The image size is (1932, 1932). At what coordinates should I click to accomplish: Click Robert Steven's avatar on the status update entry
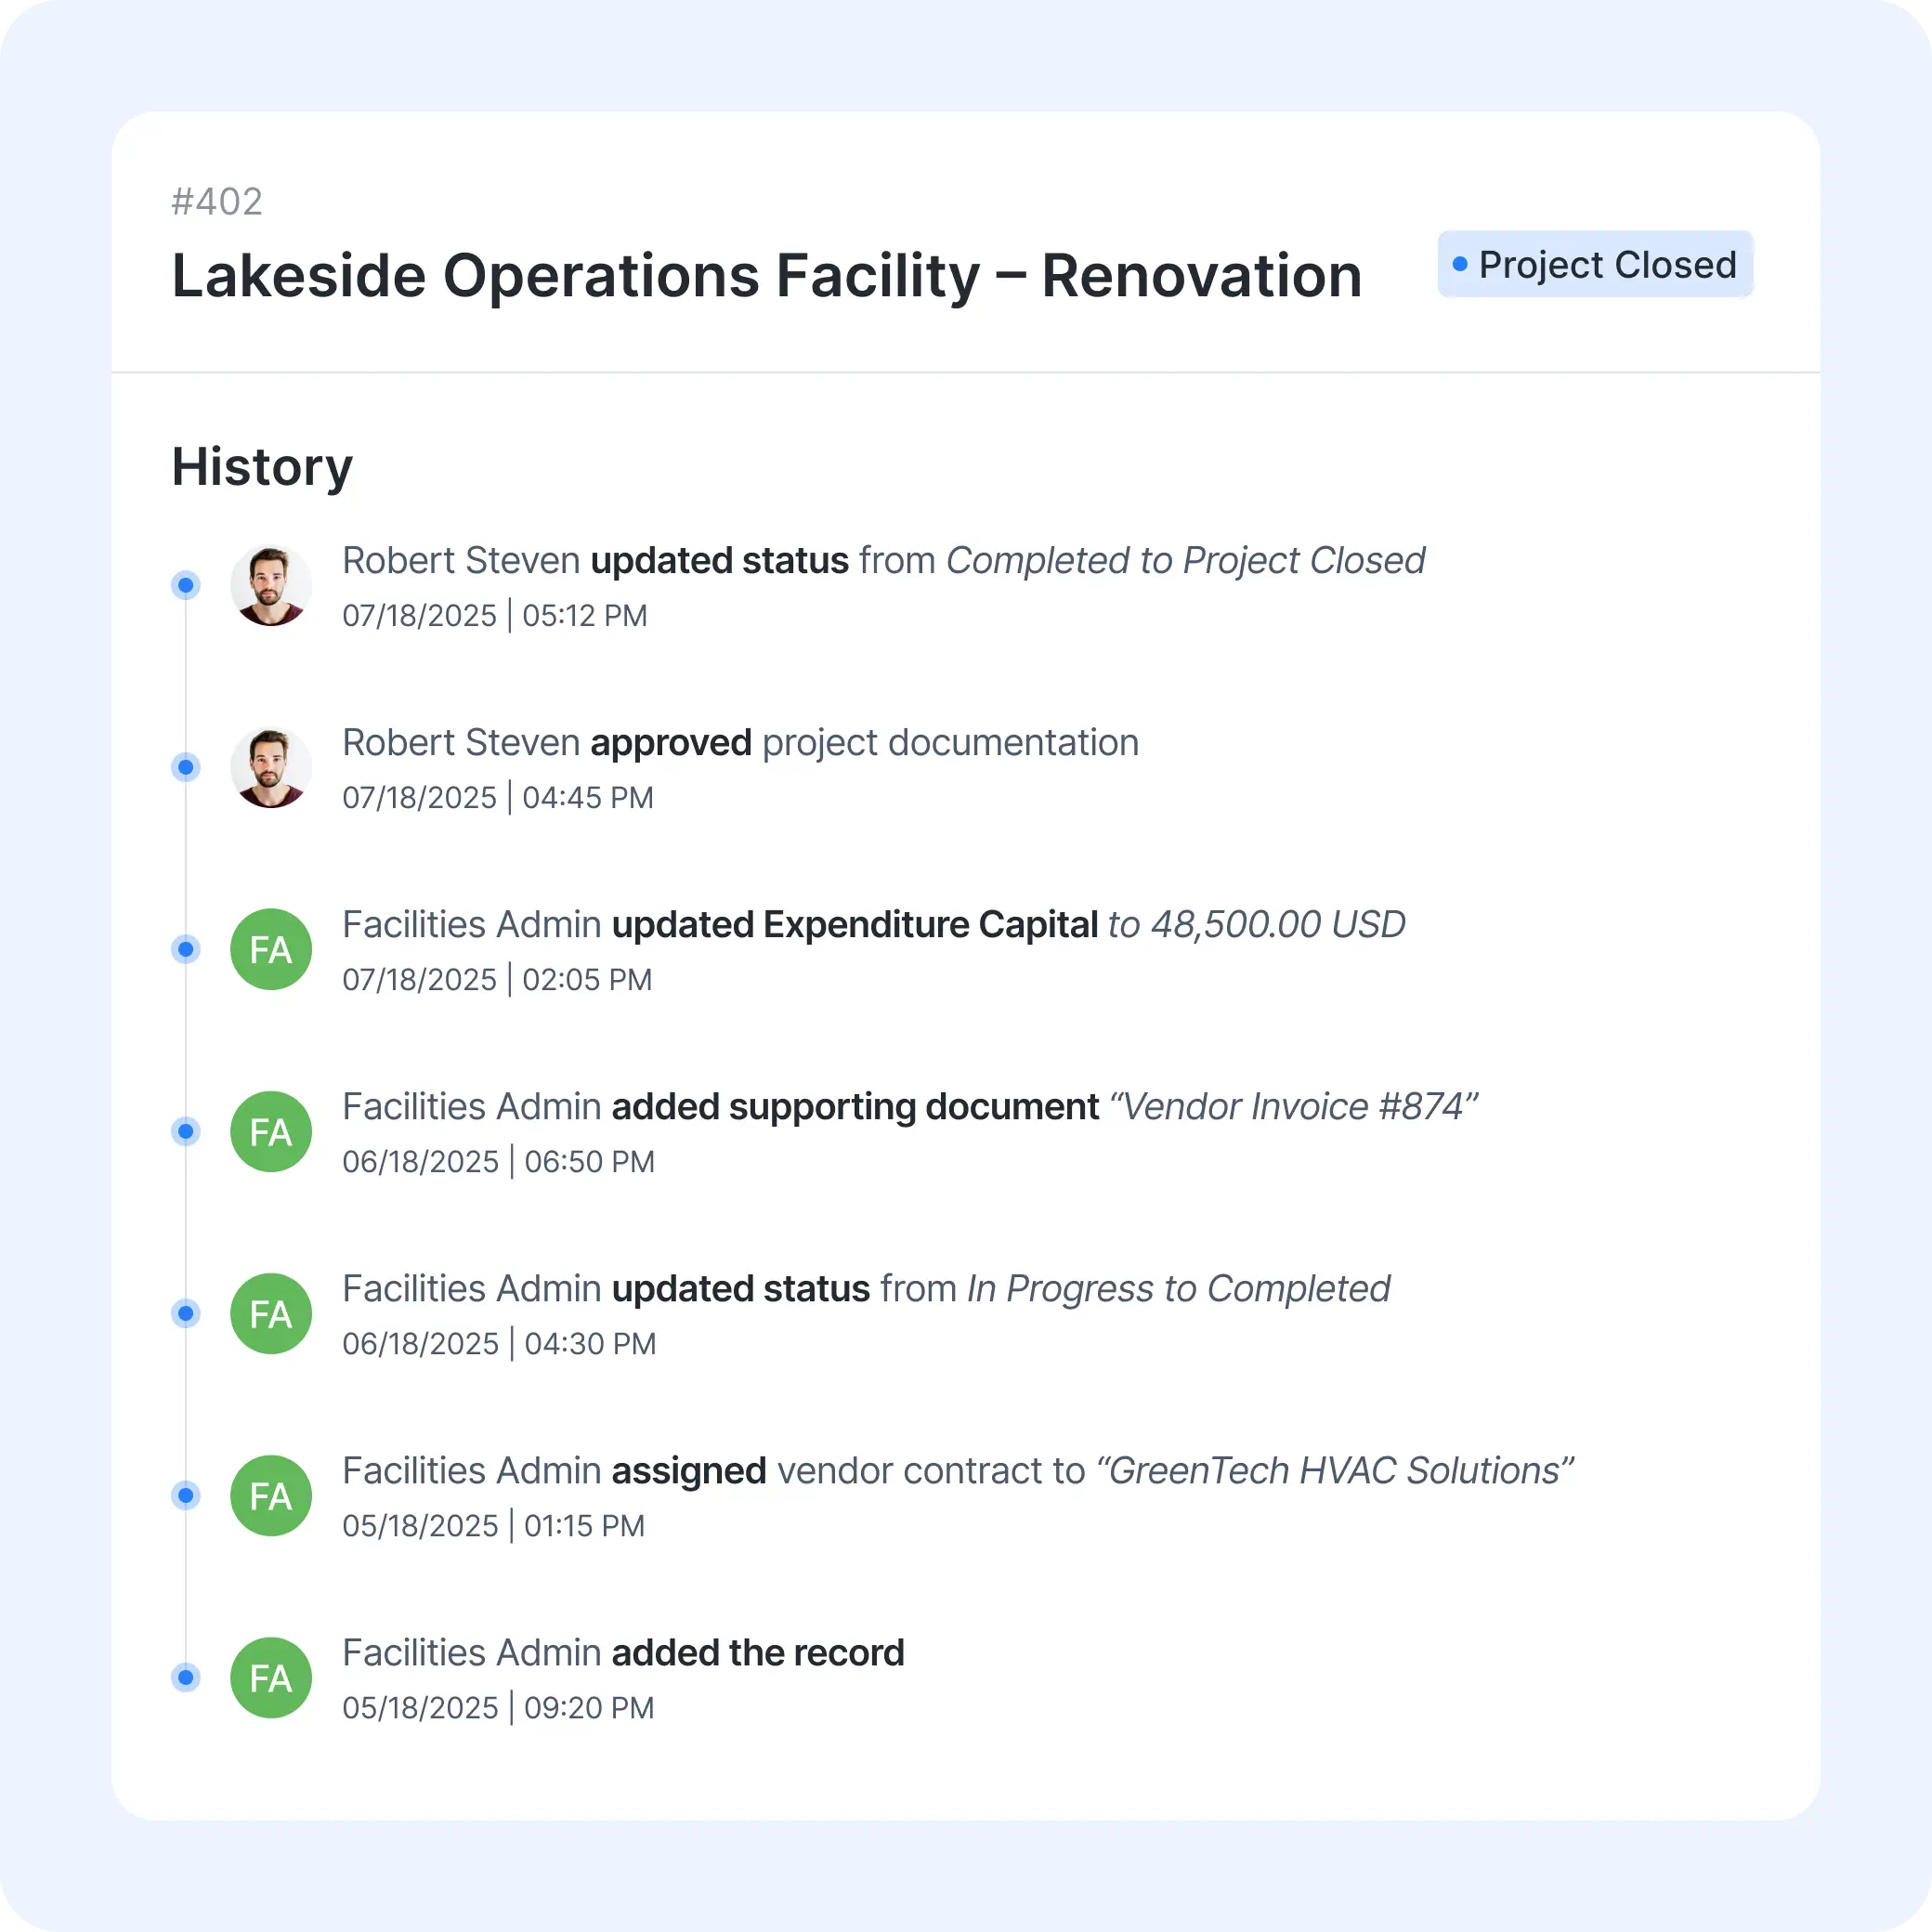click(x=270, y=585)
